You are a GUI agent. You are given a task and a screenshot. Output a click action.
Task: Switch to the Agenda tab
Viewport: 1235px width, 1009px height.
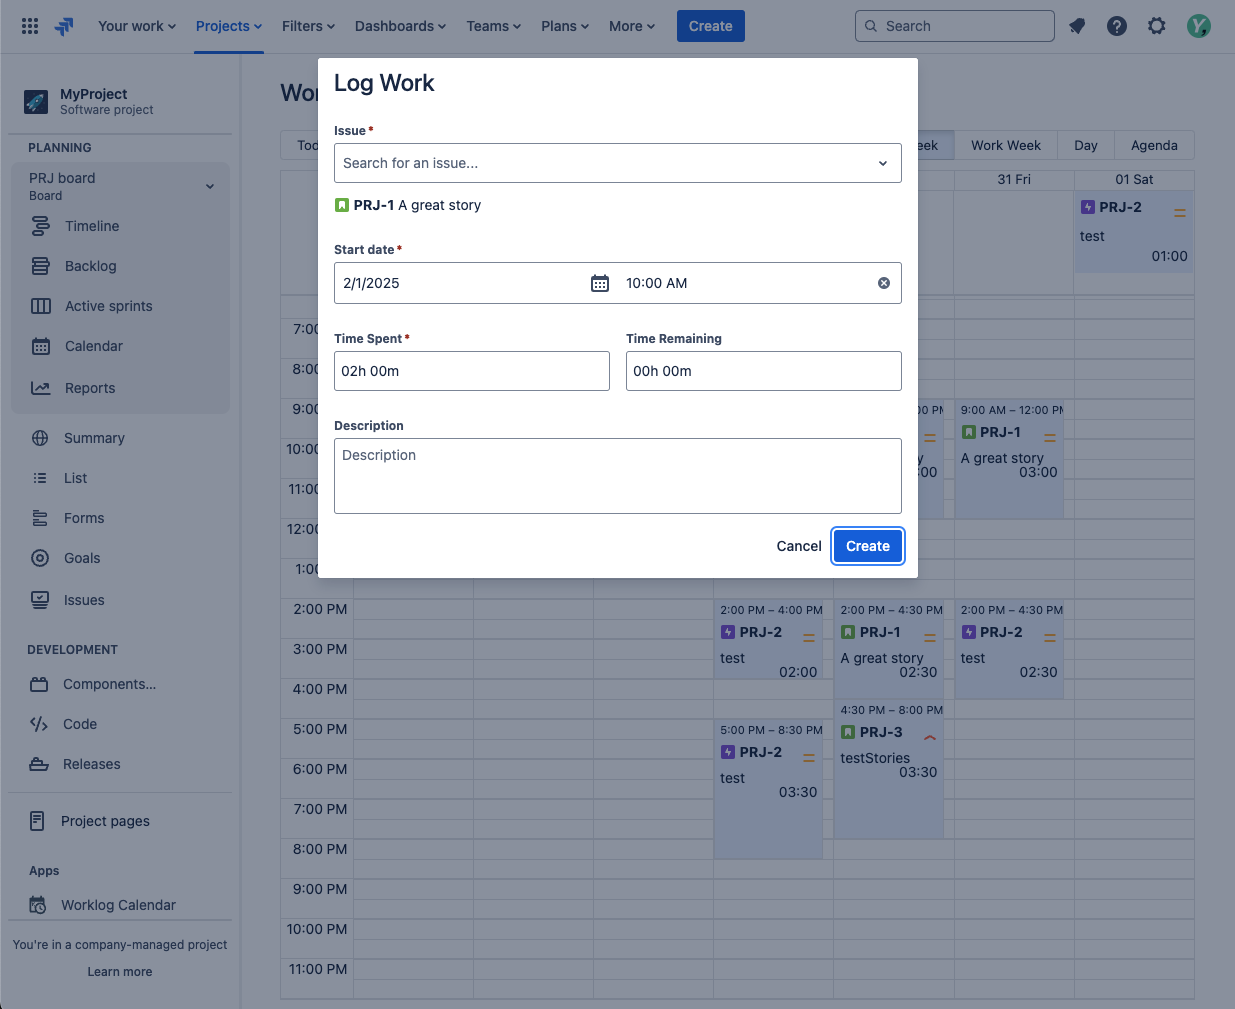[x=1153, y=145]
